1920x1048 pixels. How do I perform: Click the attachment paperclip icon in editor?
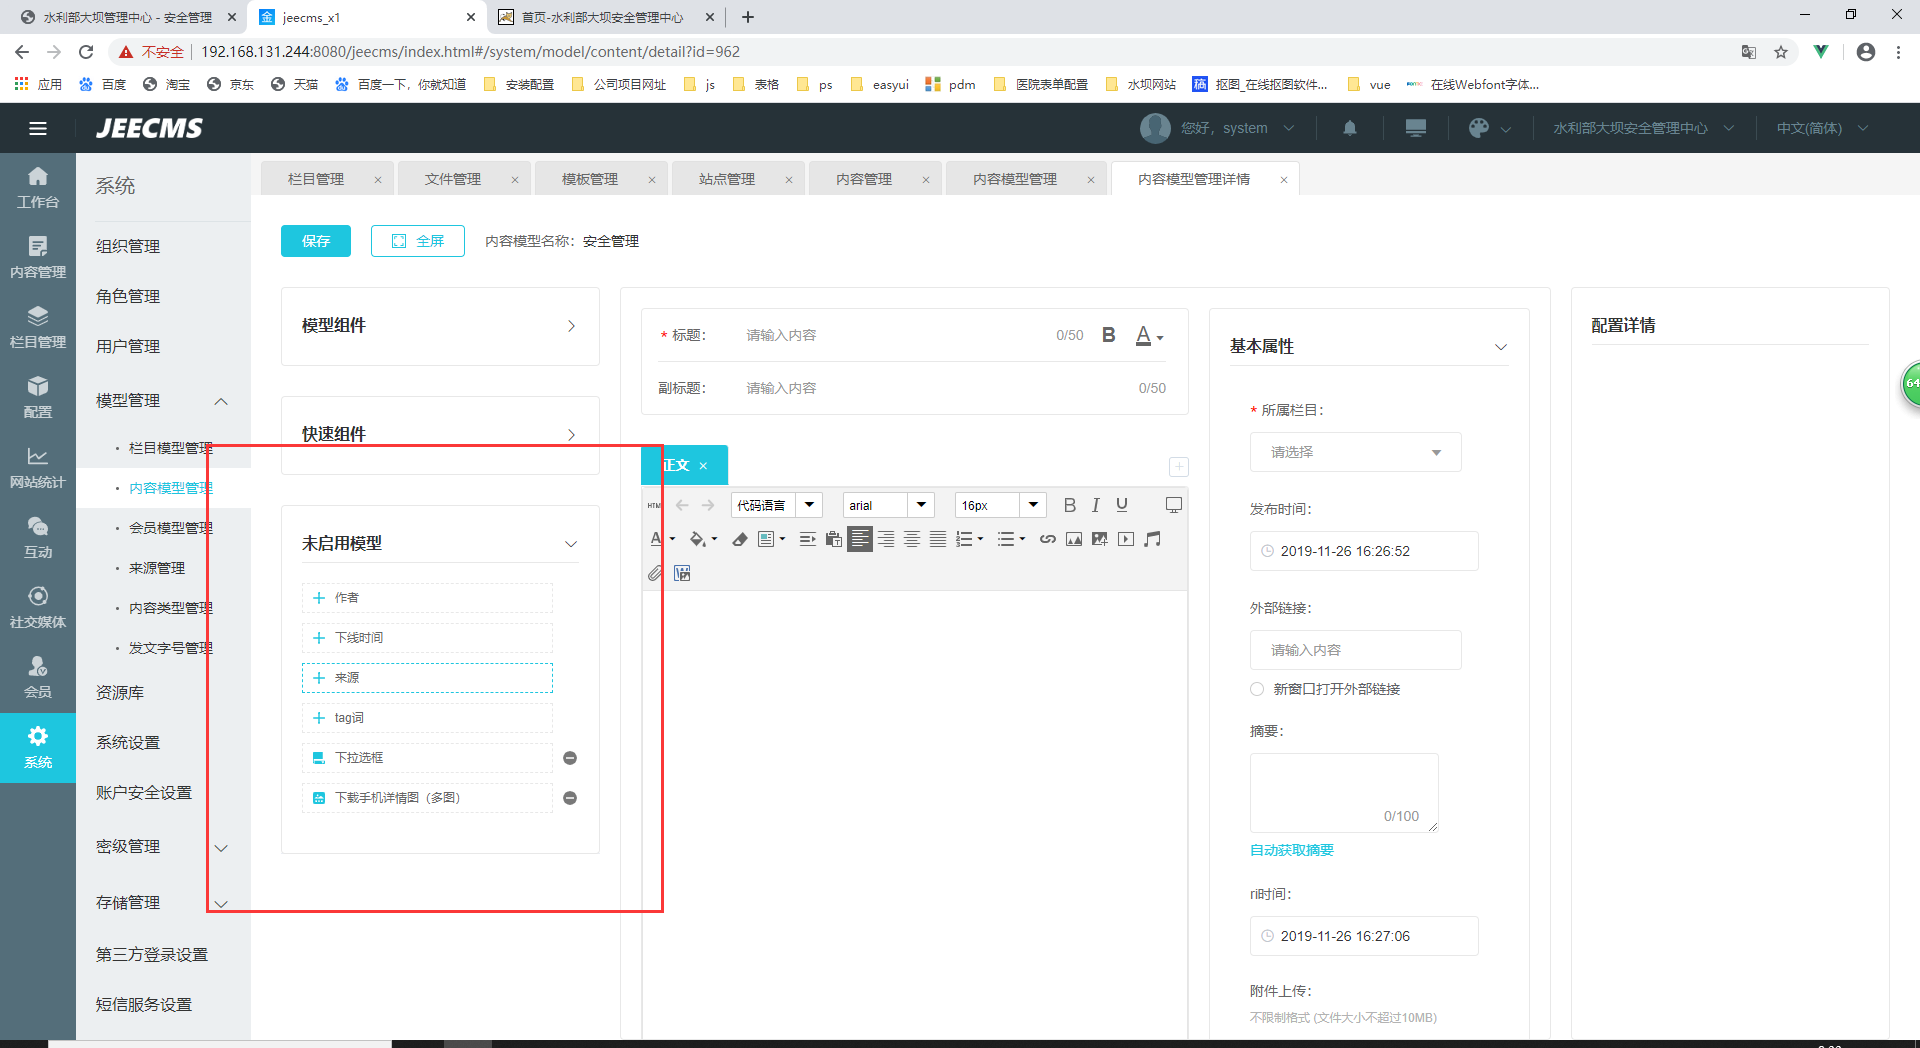click(x=655, y=573)
